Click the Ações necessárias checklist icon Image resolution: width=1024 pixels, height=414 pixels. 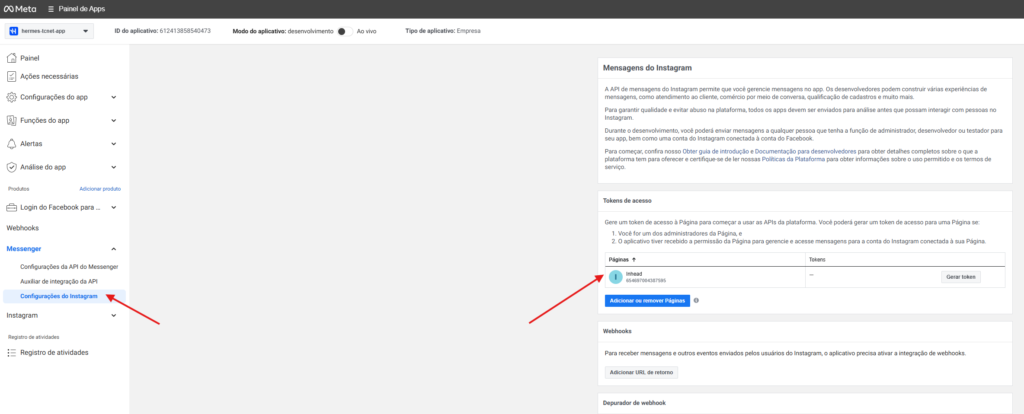click(x=11, y=76)
